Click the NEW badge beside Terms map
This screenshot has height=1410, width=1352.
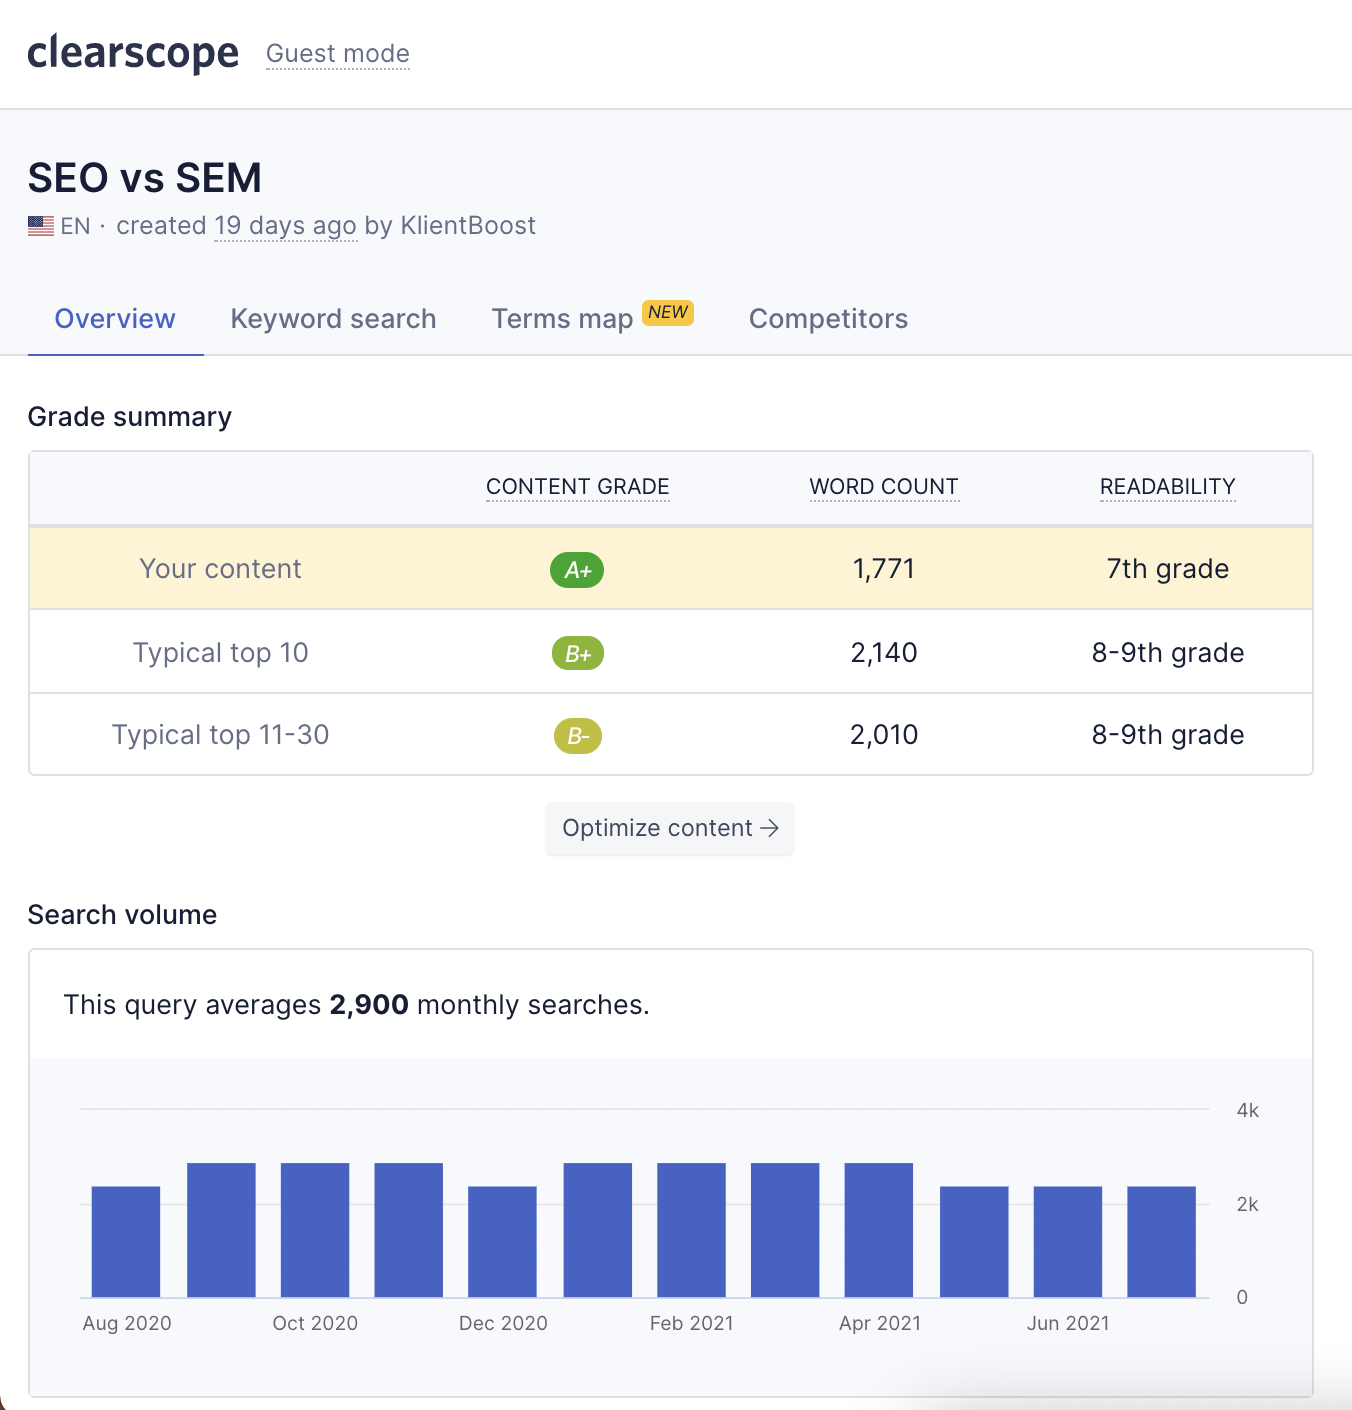[668, 312]
